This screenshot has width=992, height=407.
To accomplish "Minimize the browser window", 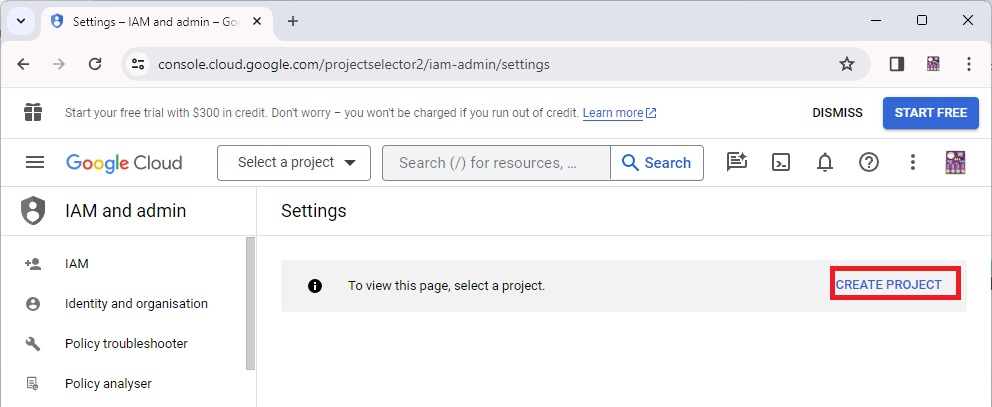I will 876,21.
